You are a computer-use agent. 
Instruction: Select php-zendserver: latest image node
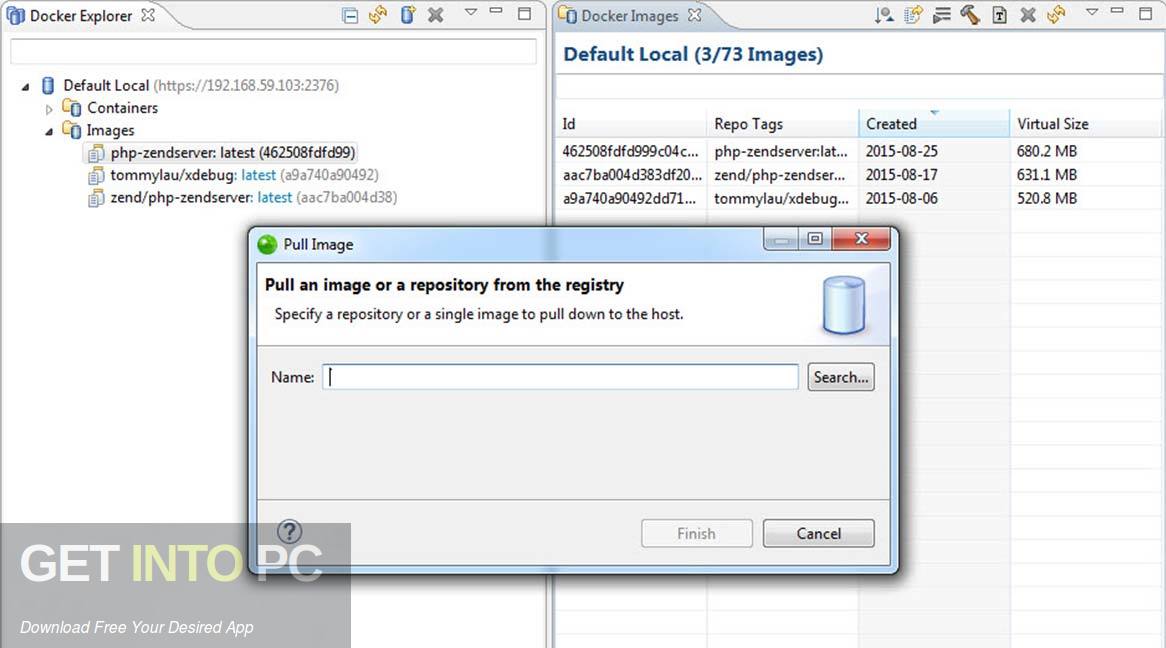(x=233, y=153)
